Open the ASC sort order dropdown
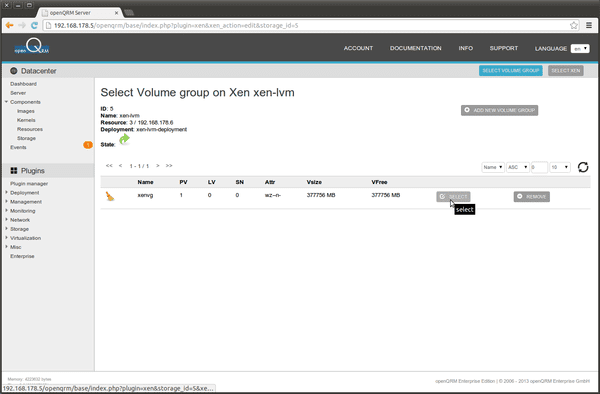600x394 pixels. click(x=518, y=167)
